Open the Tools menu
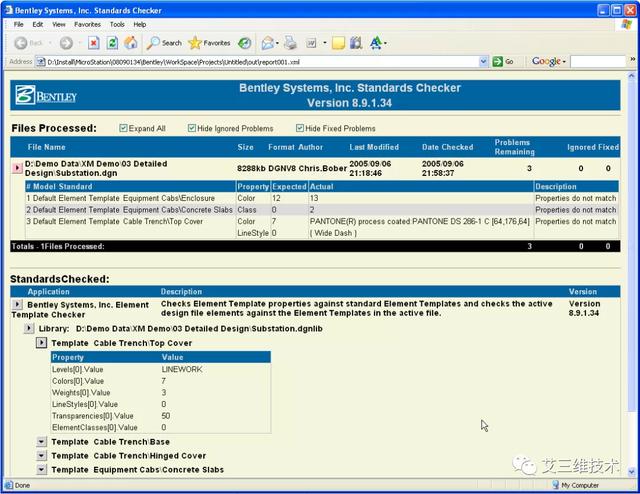The width and height of the screenshot is (640, 494). pos(117,24)
